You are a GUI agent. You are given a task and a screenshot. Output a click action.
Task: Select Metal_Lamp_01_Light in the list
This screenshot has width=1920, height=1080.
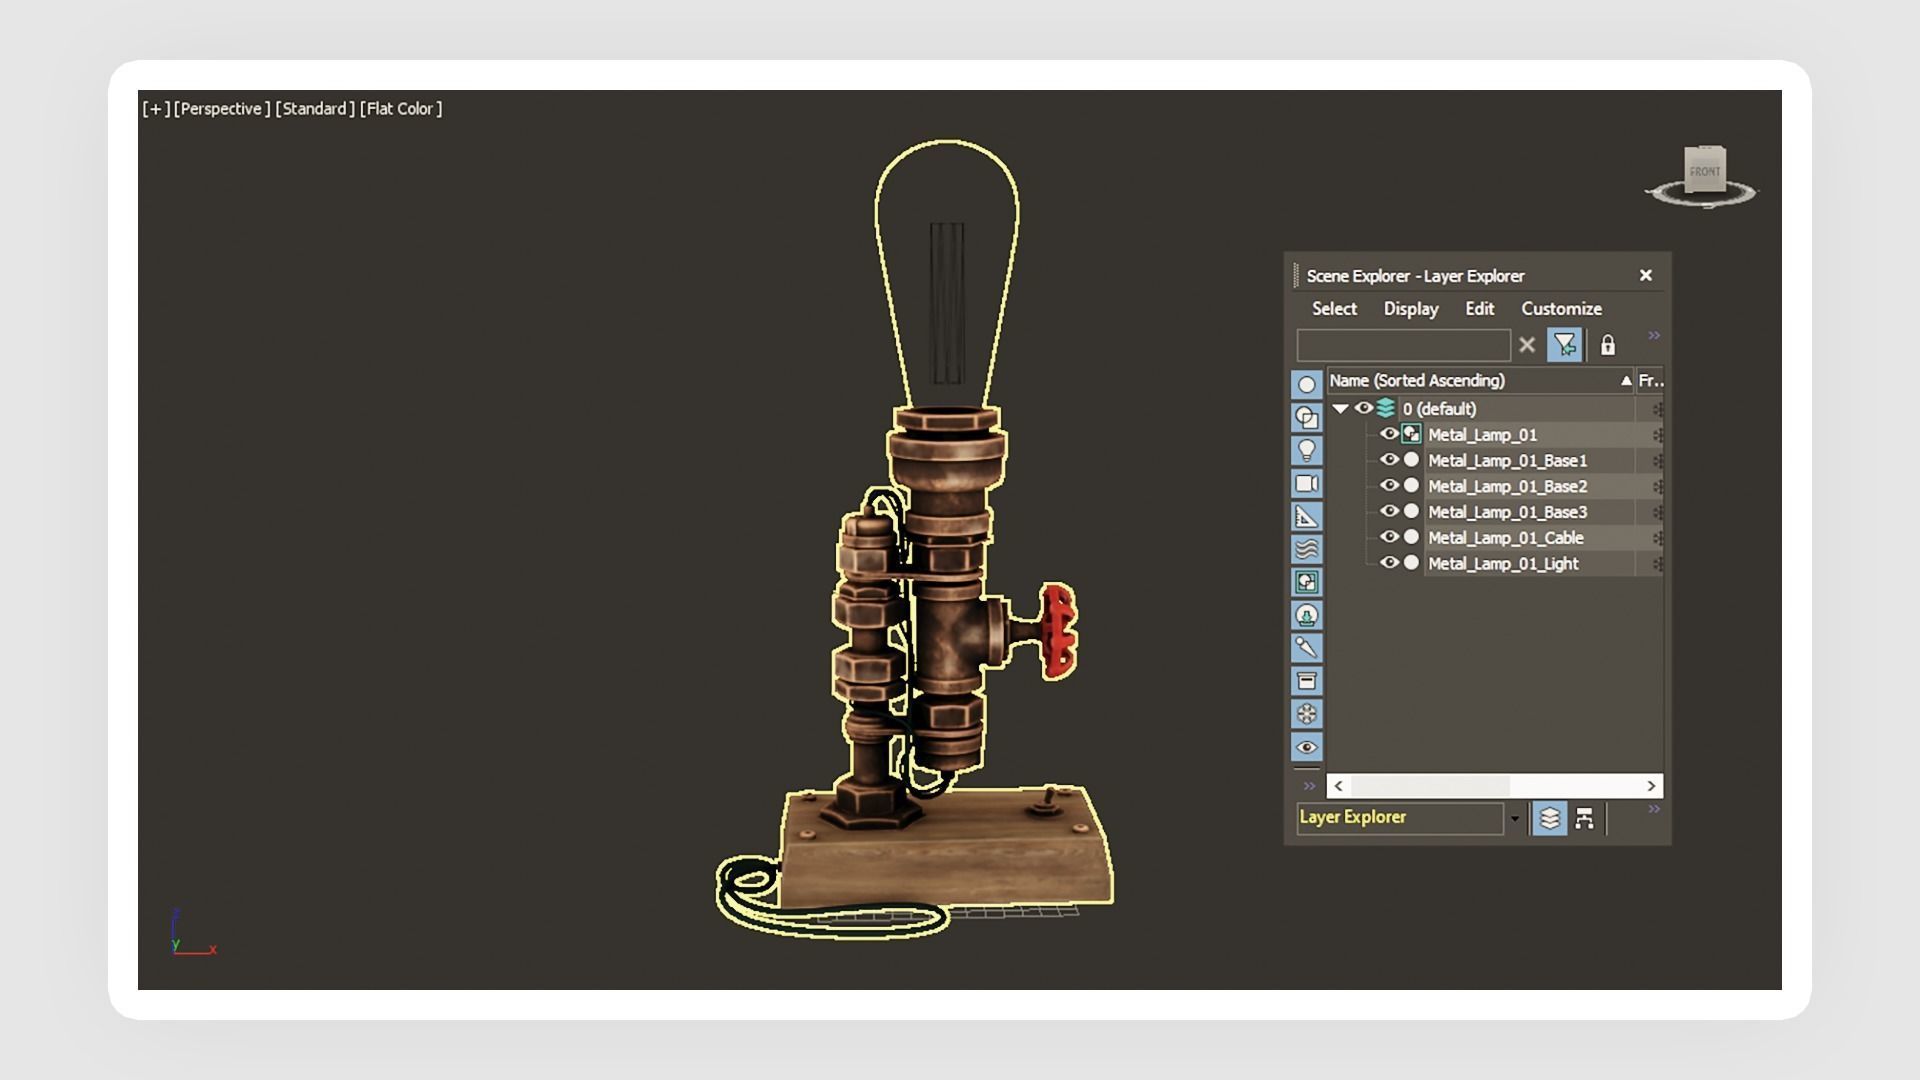point(1503,564)
